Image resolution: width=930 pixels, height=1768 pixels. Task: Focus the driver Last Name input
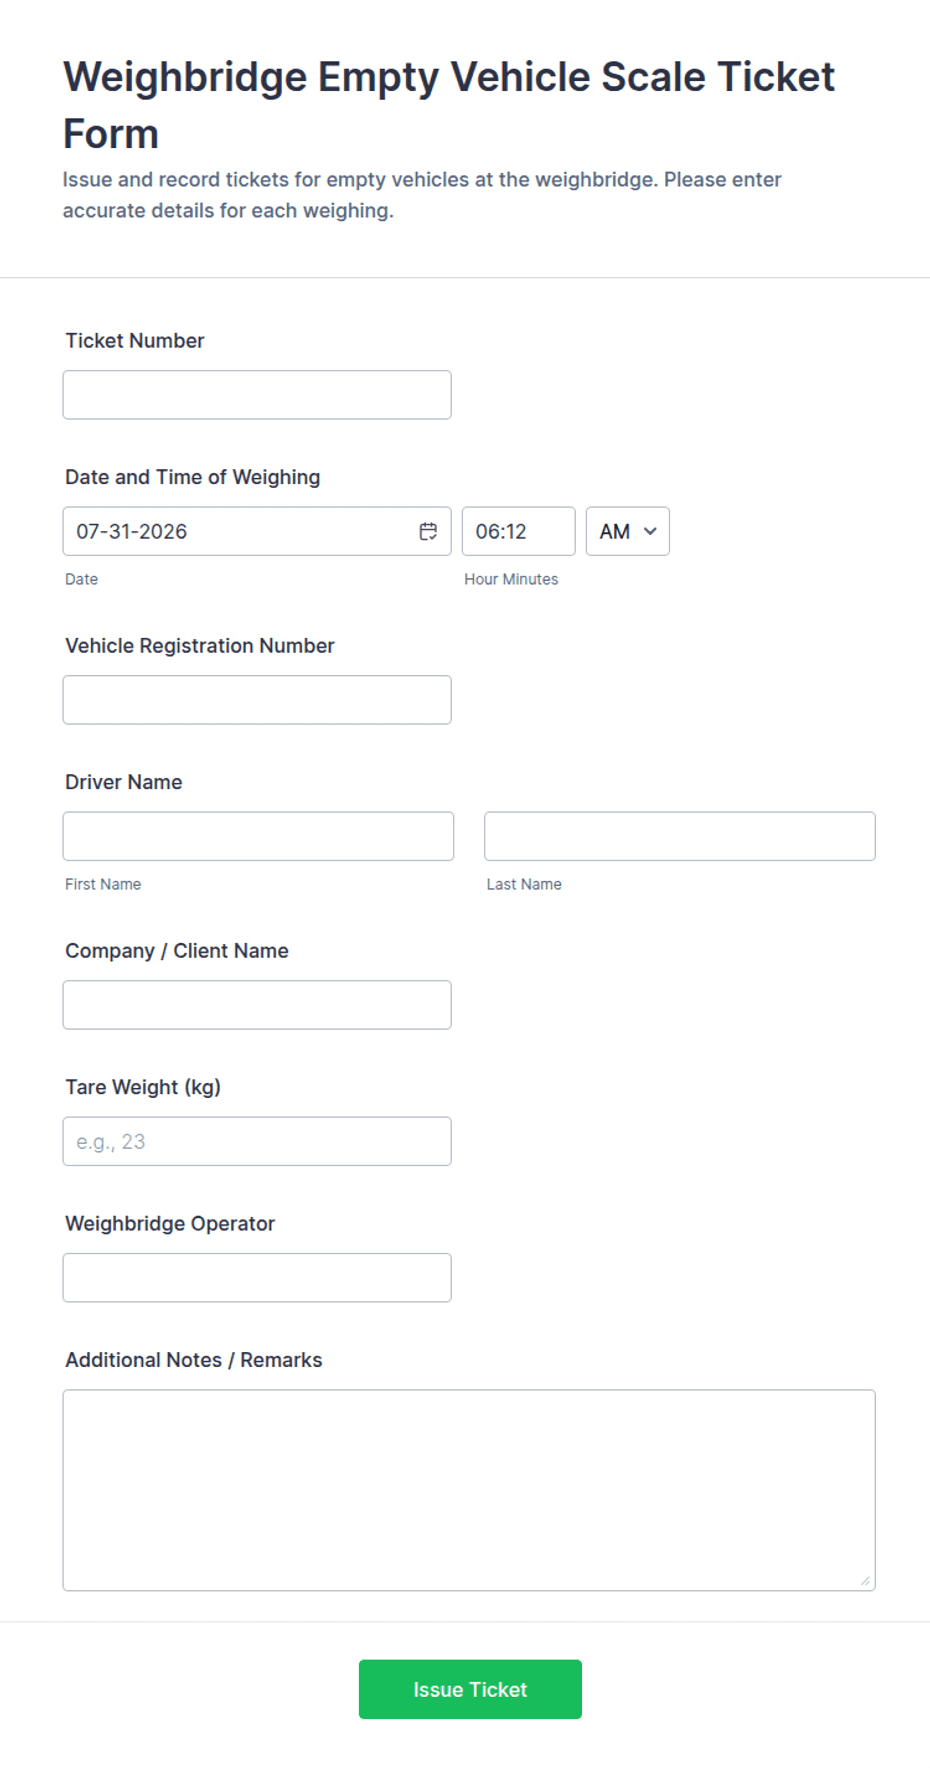[680, 836]
